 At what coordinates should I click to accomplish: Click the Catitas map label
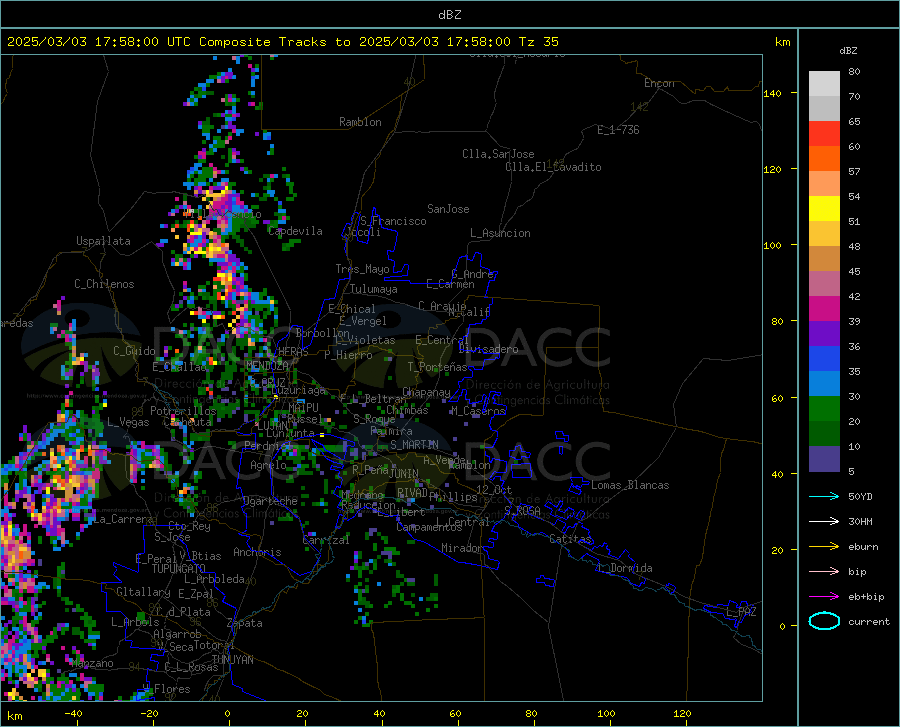tap(571, 539)
